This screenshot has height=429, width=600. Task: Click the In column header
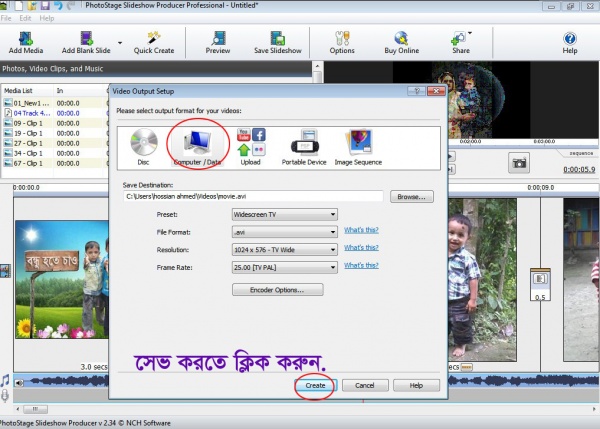click(80, 91)
